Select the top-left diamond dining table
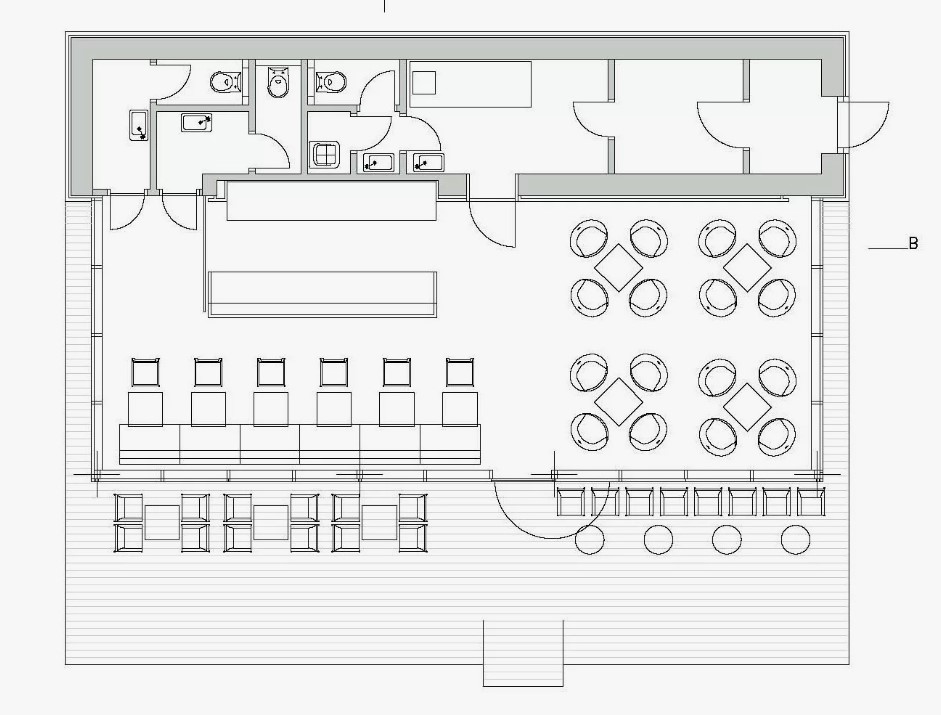The height and width of the screenshot is (715, 941). [x=619, y=267]
